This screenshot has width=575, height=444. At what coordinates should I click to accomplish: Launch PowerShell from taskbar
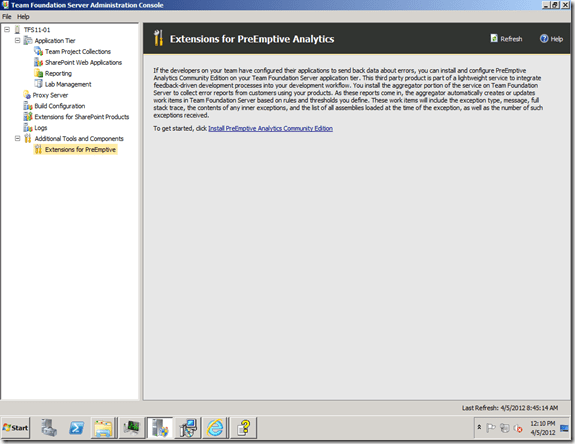pos(76,428)
